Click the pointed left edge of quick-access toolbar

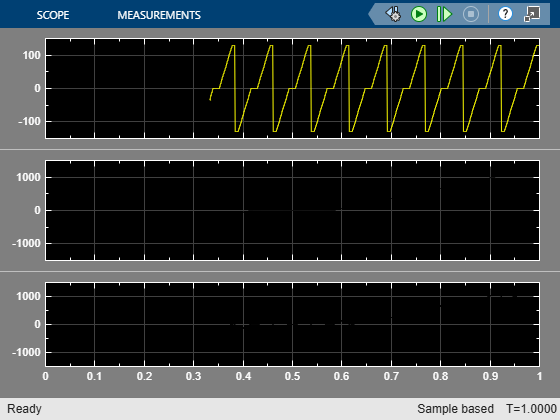coord(372,14)
